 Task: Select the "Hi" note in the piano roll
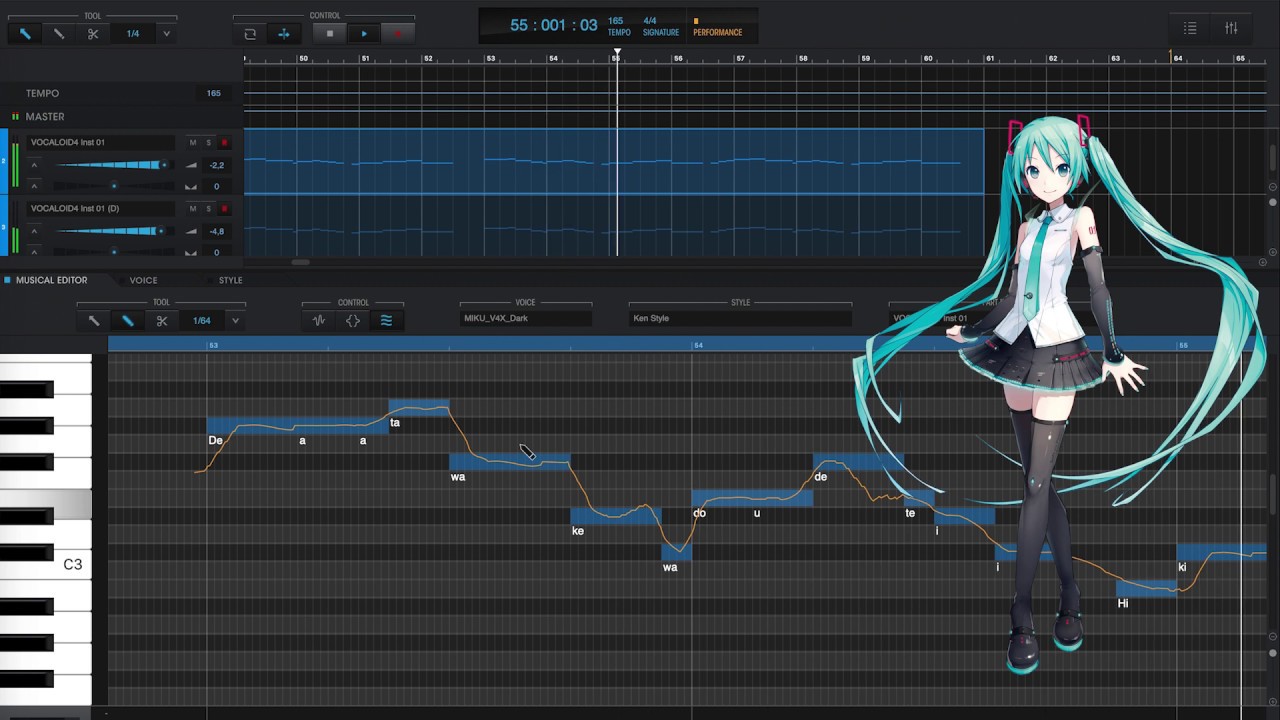pyautogui.click(x=1146, y=588)
